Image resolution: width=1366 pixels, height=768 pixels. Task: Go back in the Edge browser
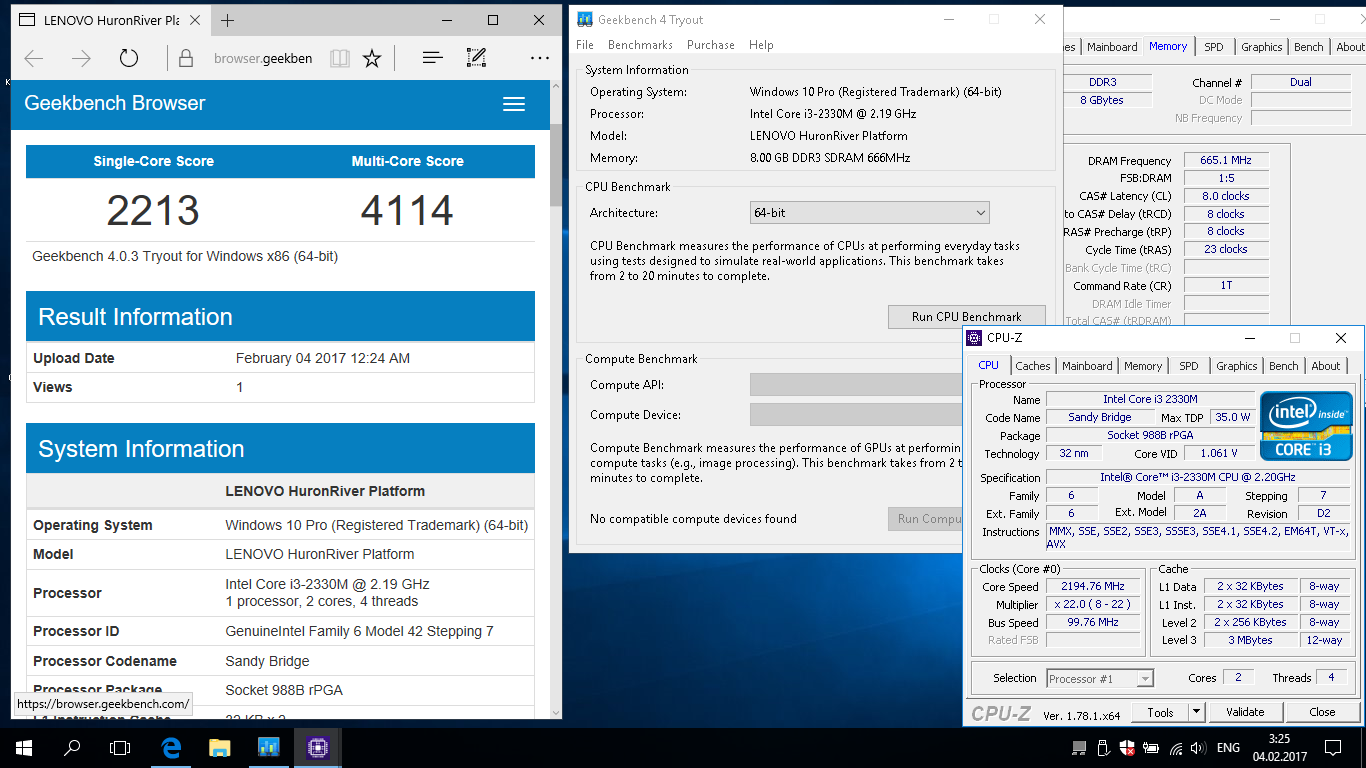tap(34, 59)
